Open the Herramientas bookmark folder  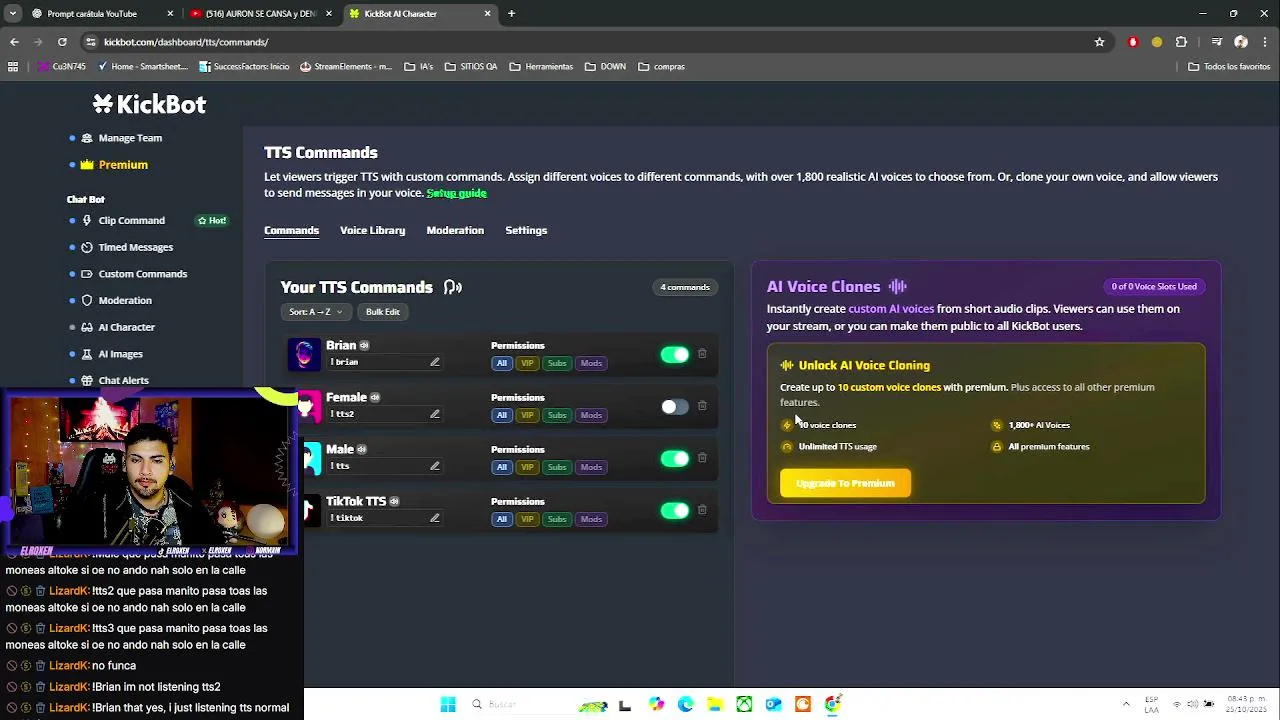tap(541, 66)
